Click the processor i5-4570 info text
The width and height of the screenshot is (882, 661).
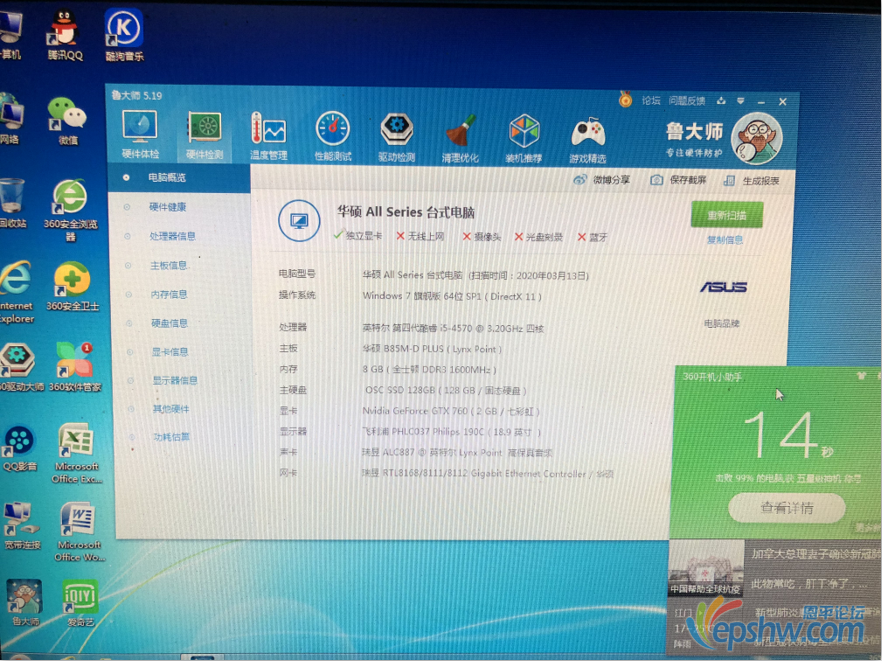[453, 328]
